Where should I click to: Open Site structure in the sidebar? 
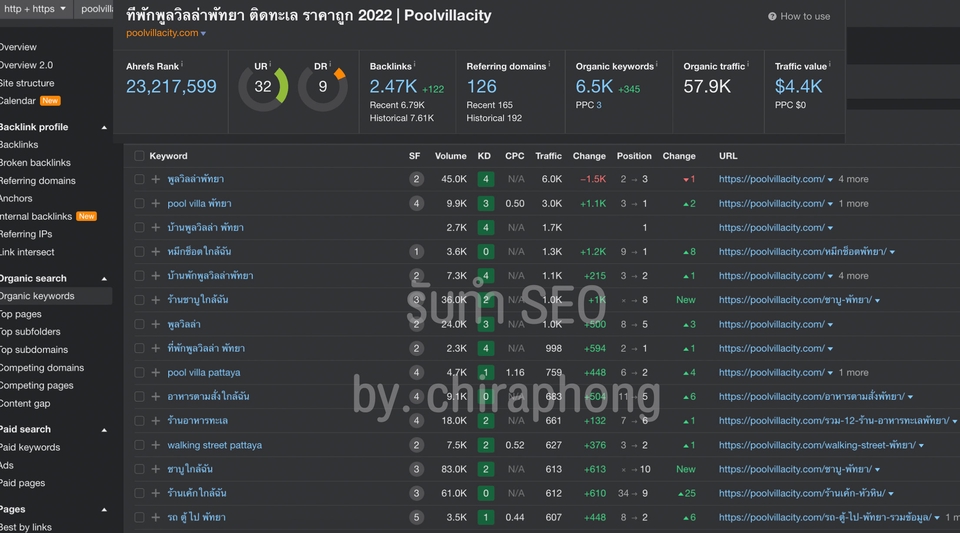pos(27,83)
